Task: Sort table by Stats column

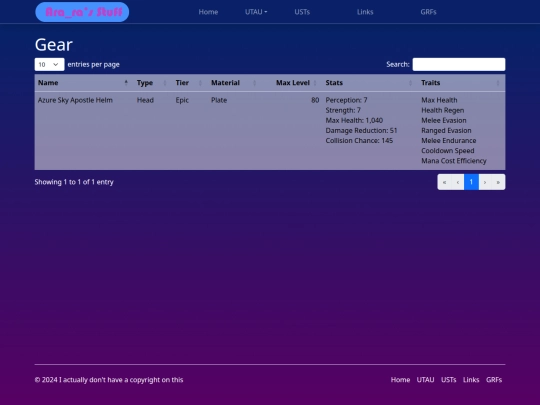Action: tap(370, 83)
